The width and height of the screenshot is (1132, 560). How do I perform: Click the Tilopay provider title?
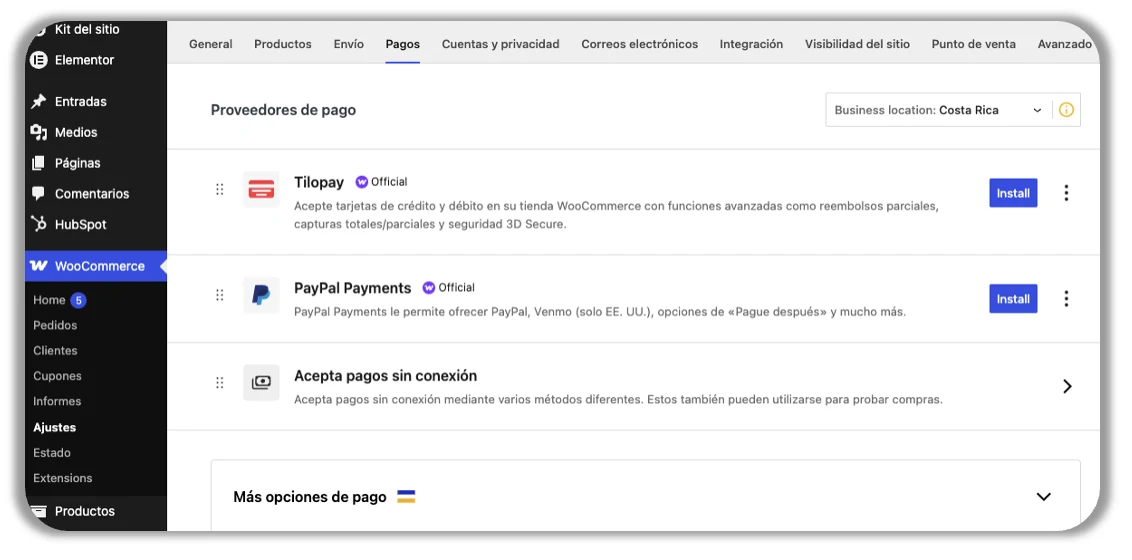[319, 183]
